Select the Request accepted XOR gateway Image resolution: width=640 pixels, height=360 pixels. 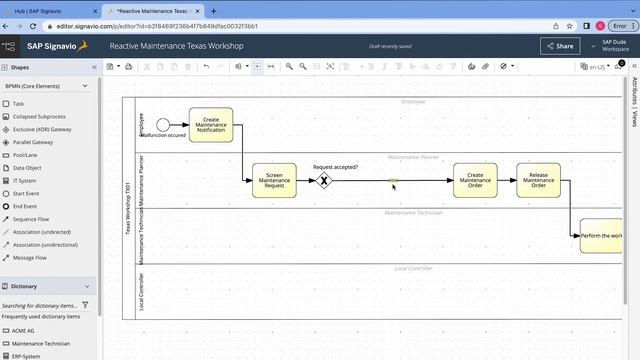click(324, 180)
